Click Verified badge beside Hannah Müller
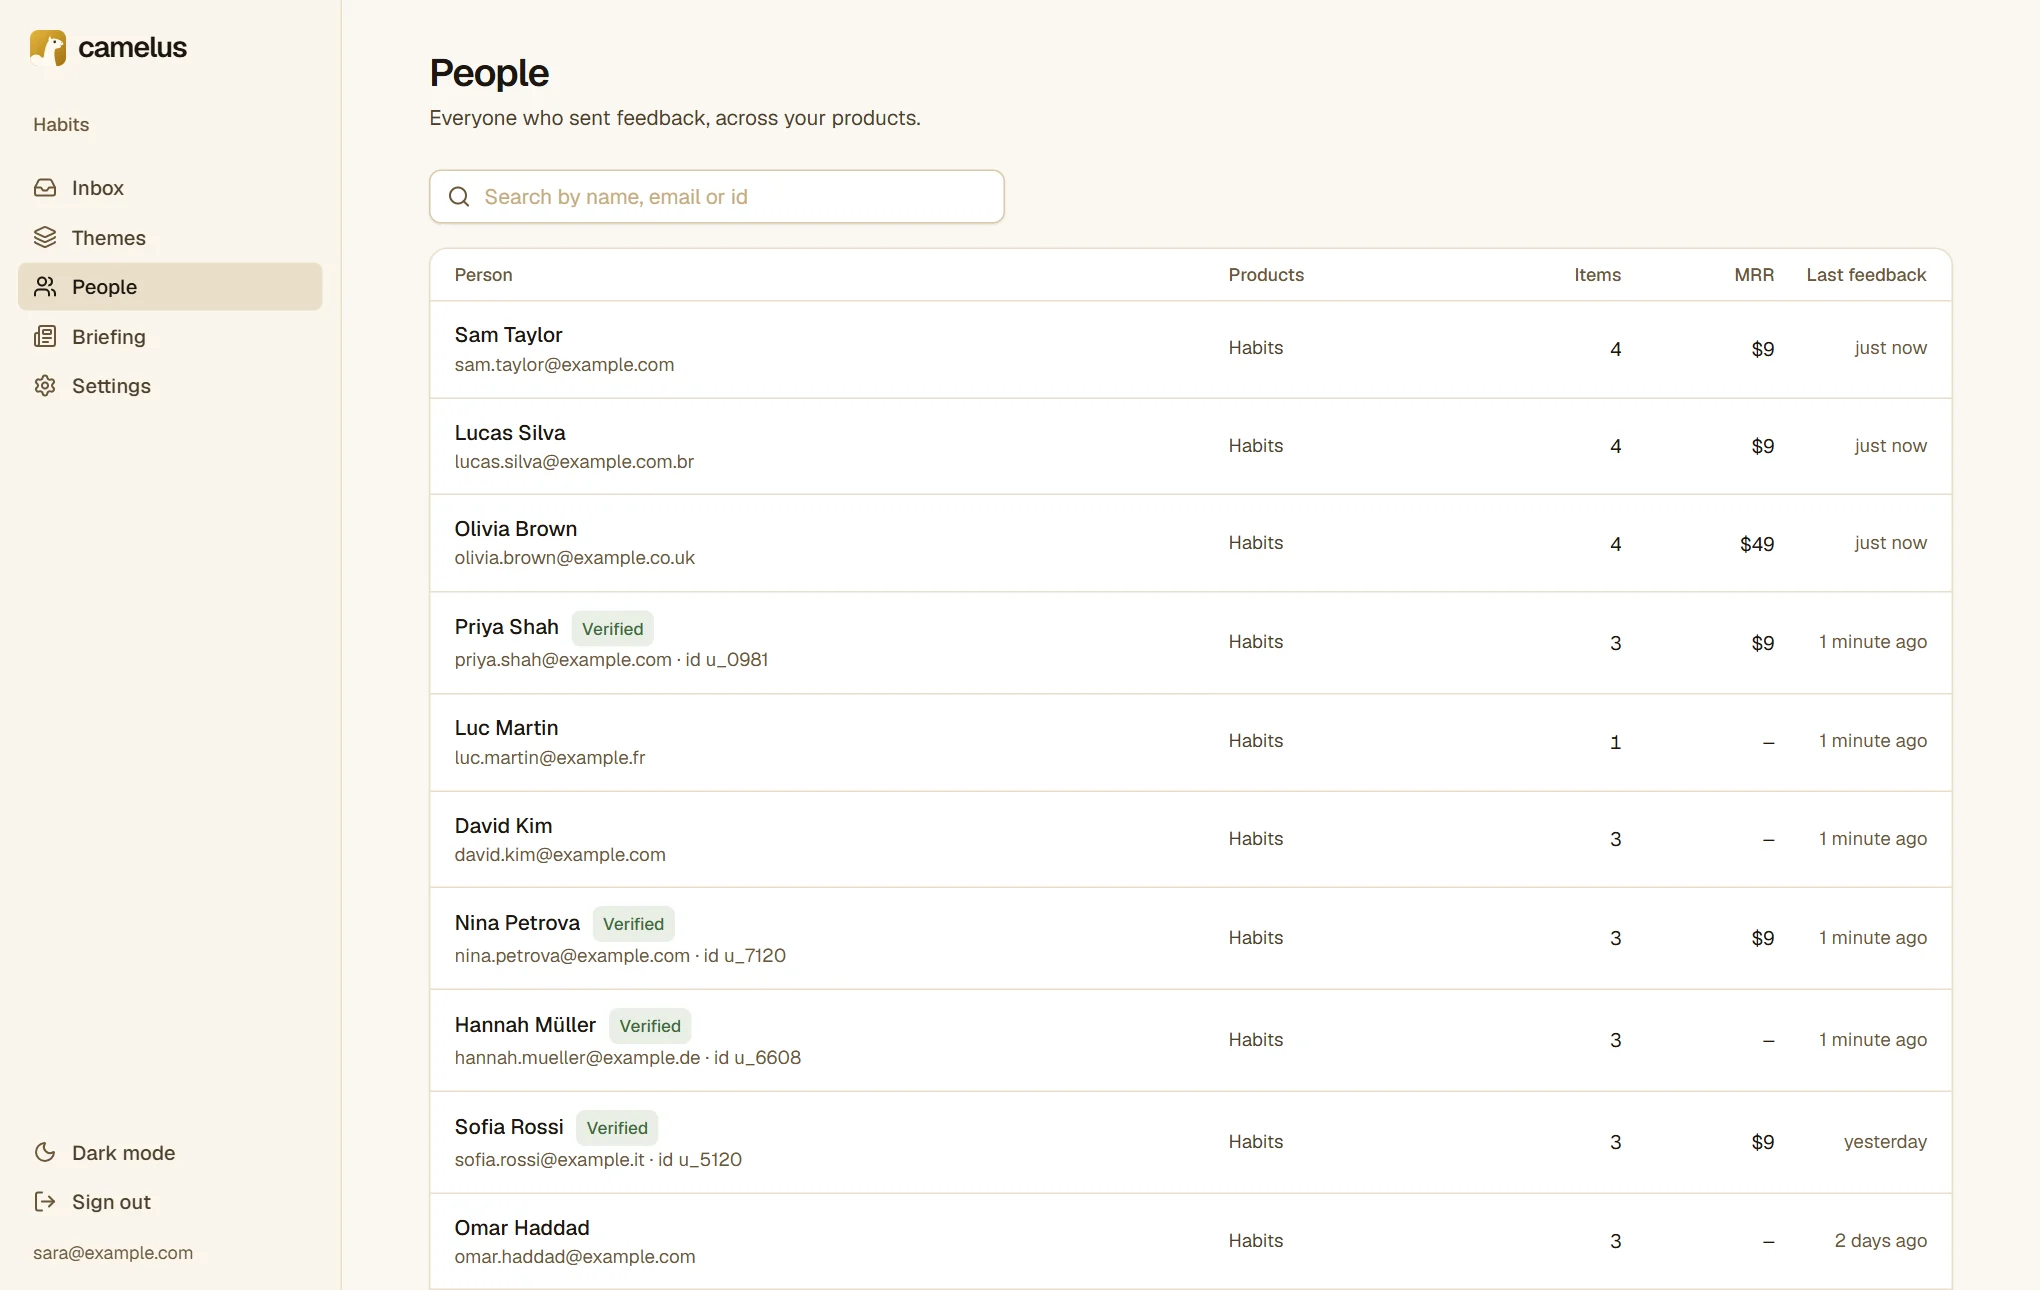The height and width of the screenshot is (1290, 2040). tap(650, 1026)
